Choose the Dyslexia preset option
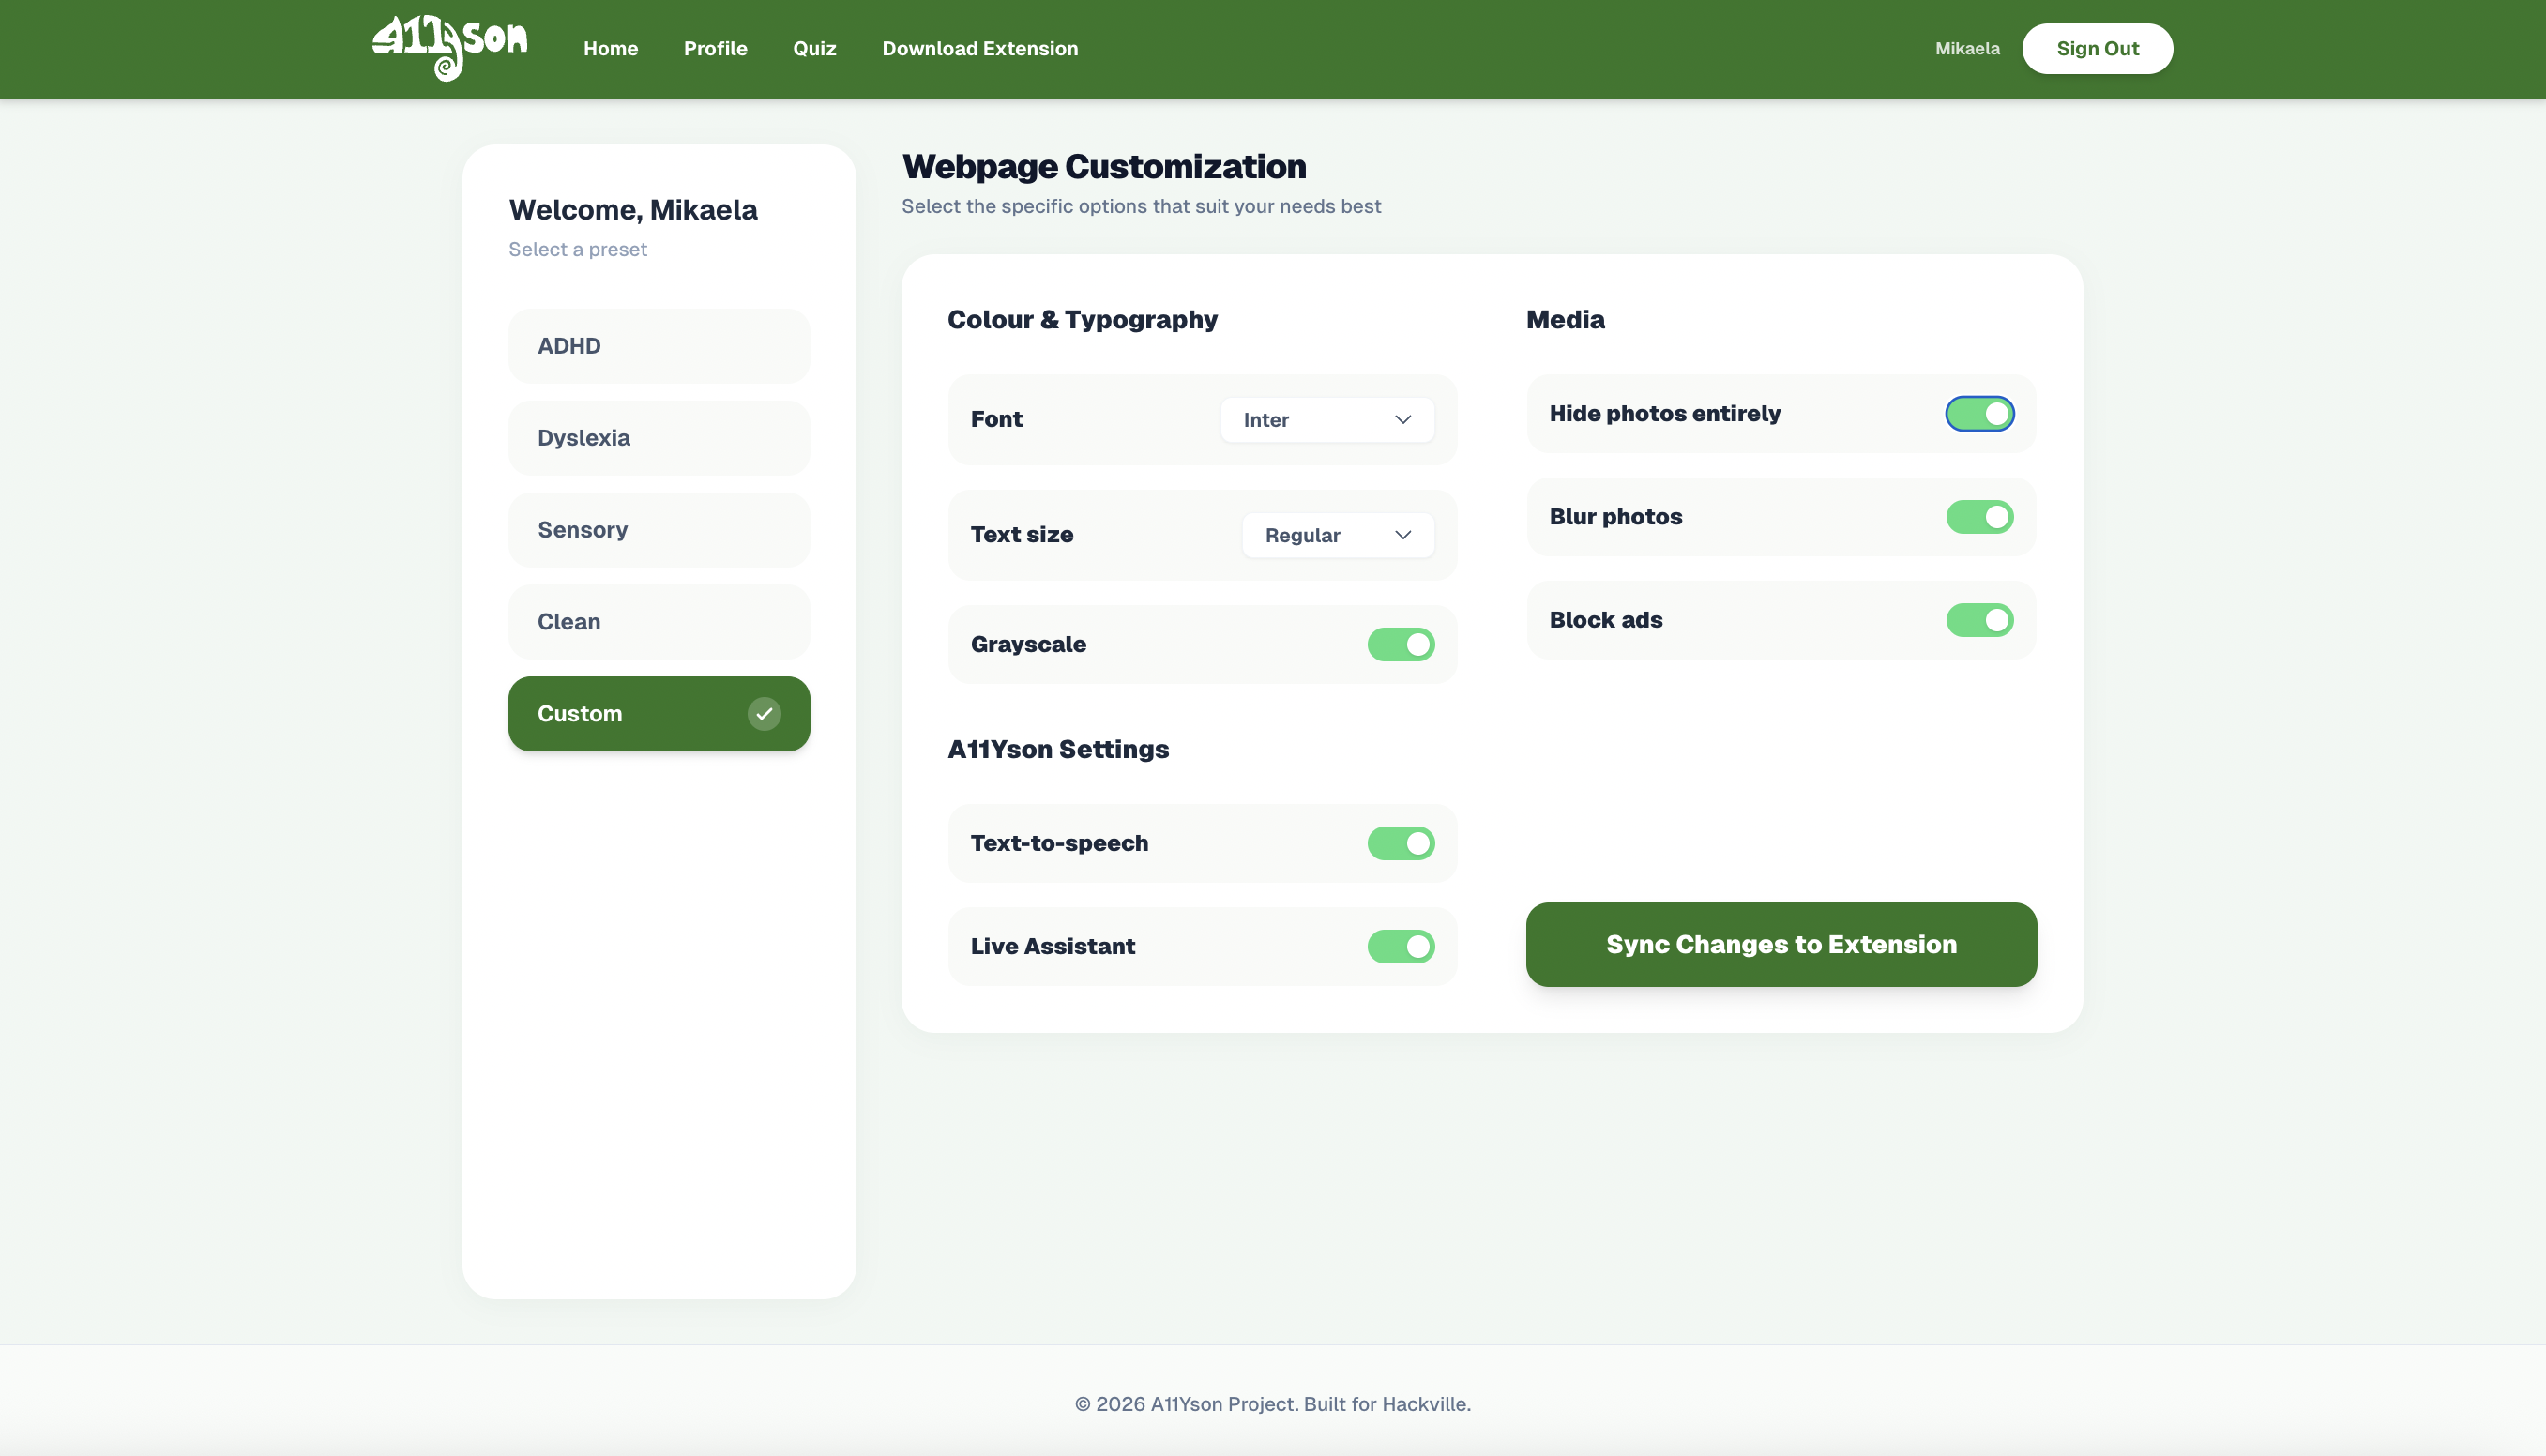2546x1456 pixels. pos(659,438)
